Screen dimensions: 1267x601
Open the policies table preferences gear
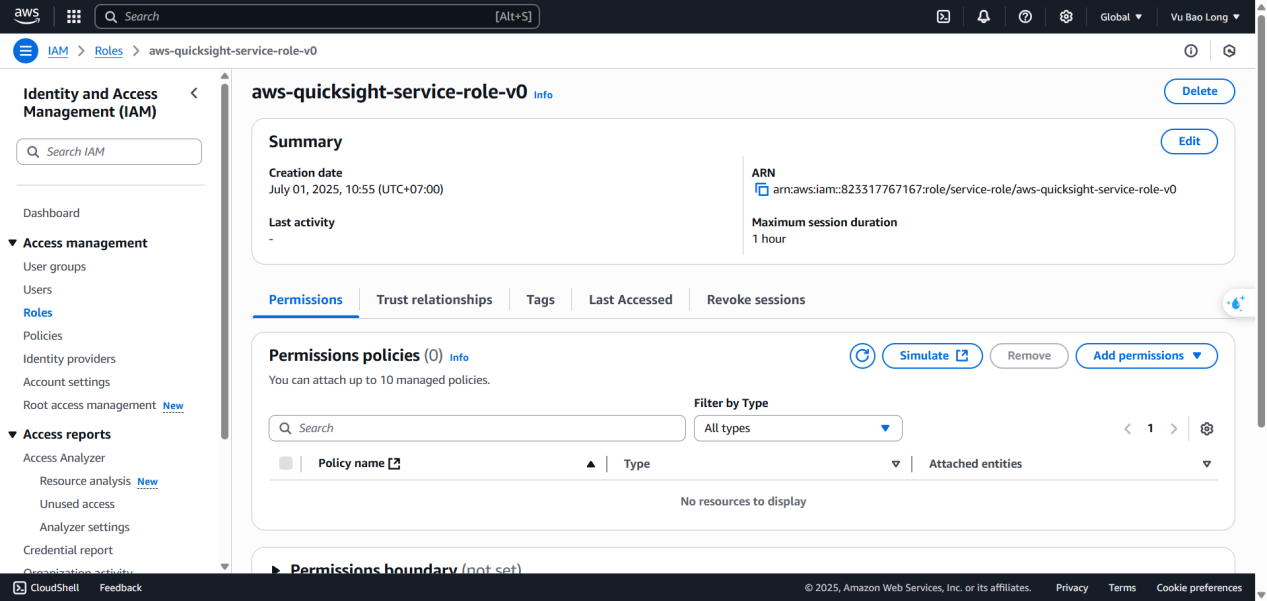pos(1207,428)
